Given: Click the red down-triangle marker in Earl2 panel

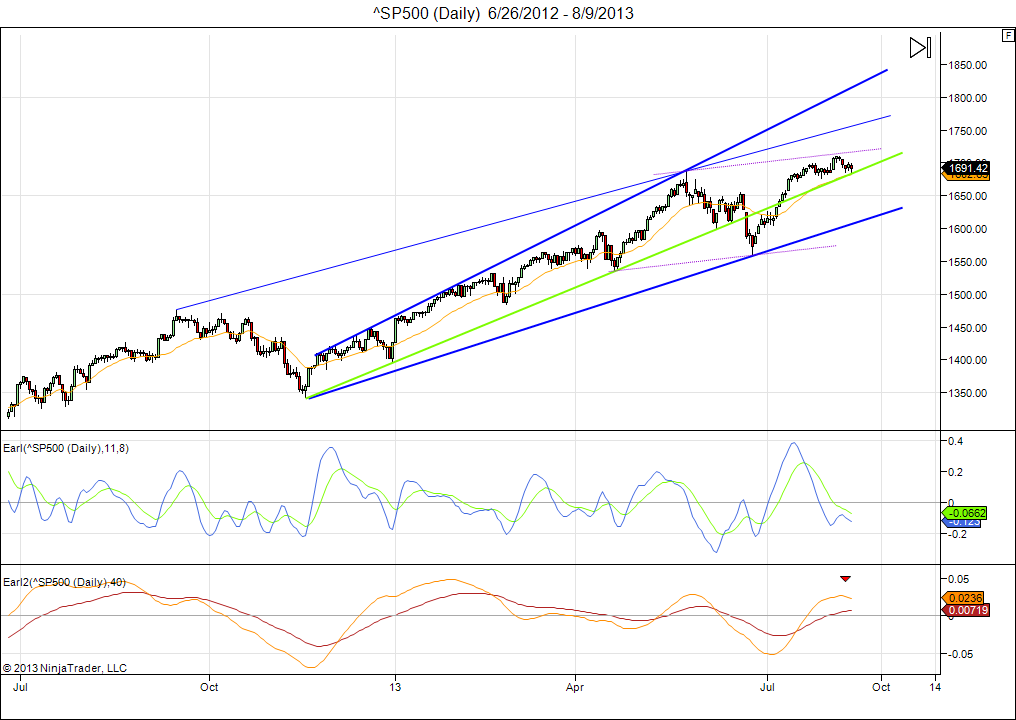Looking at the screenshot, I should pos(845,578).
